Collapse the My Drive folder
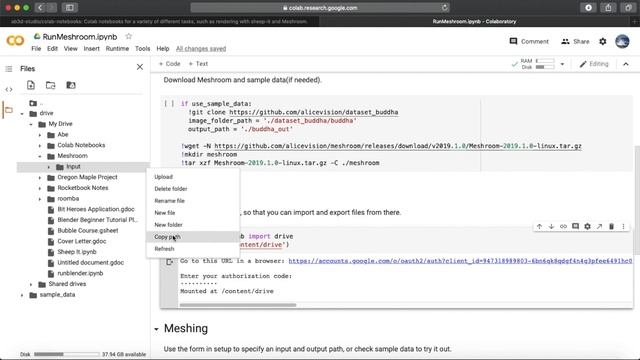Screen dimensions: 640x360 click(31, 124)
